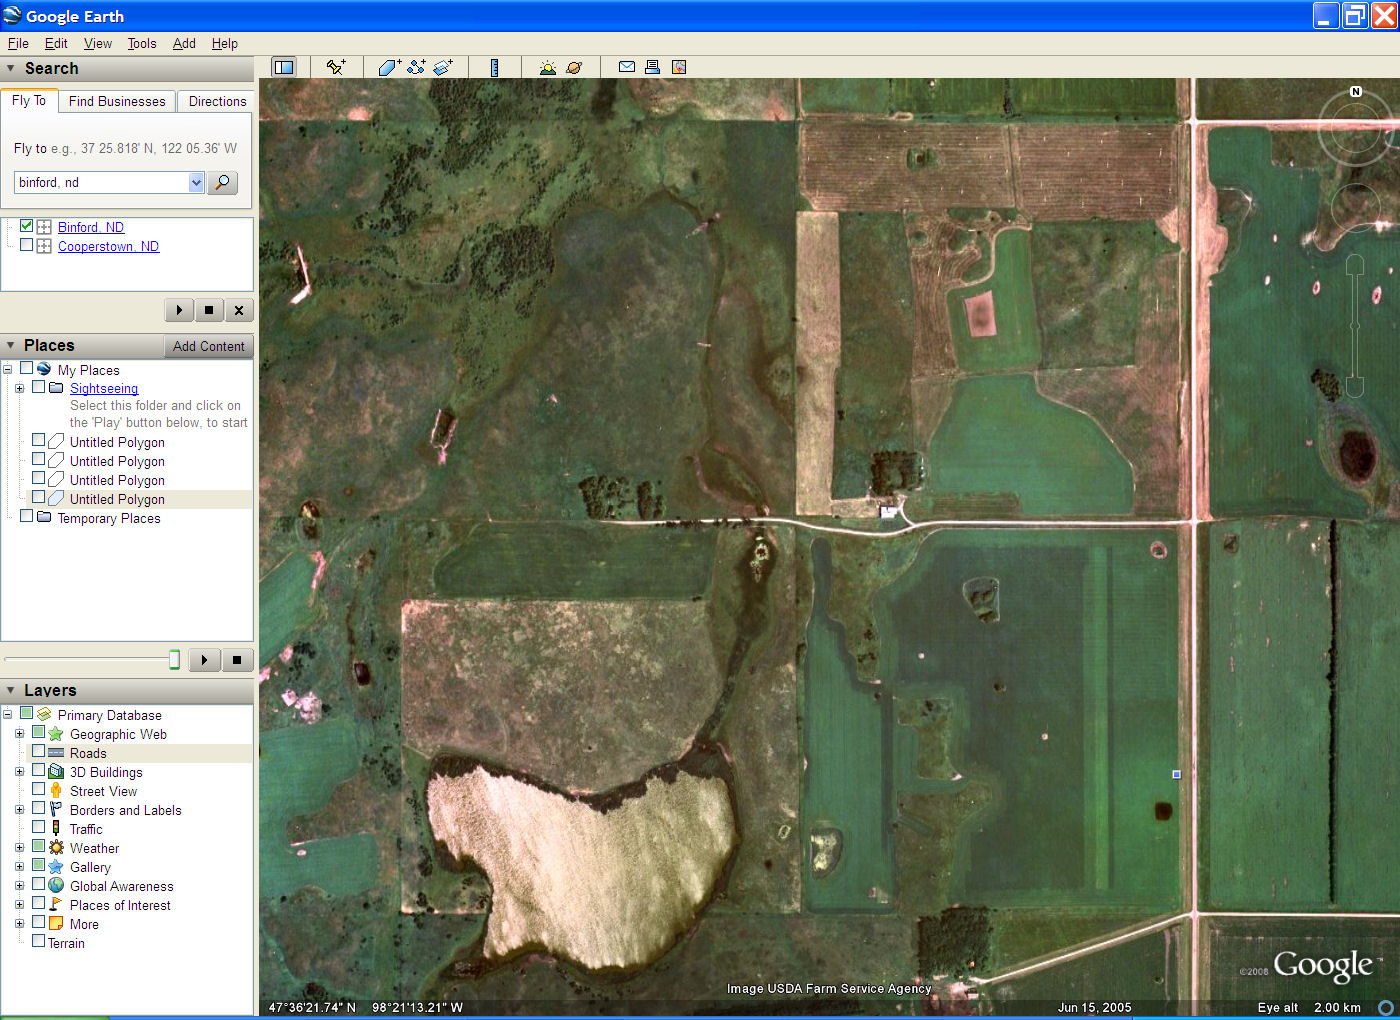Collapse the Places panel

[x=11, y=345]
